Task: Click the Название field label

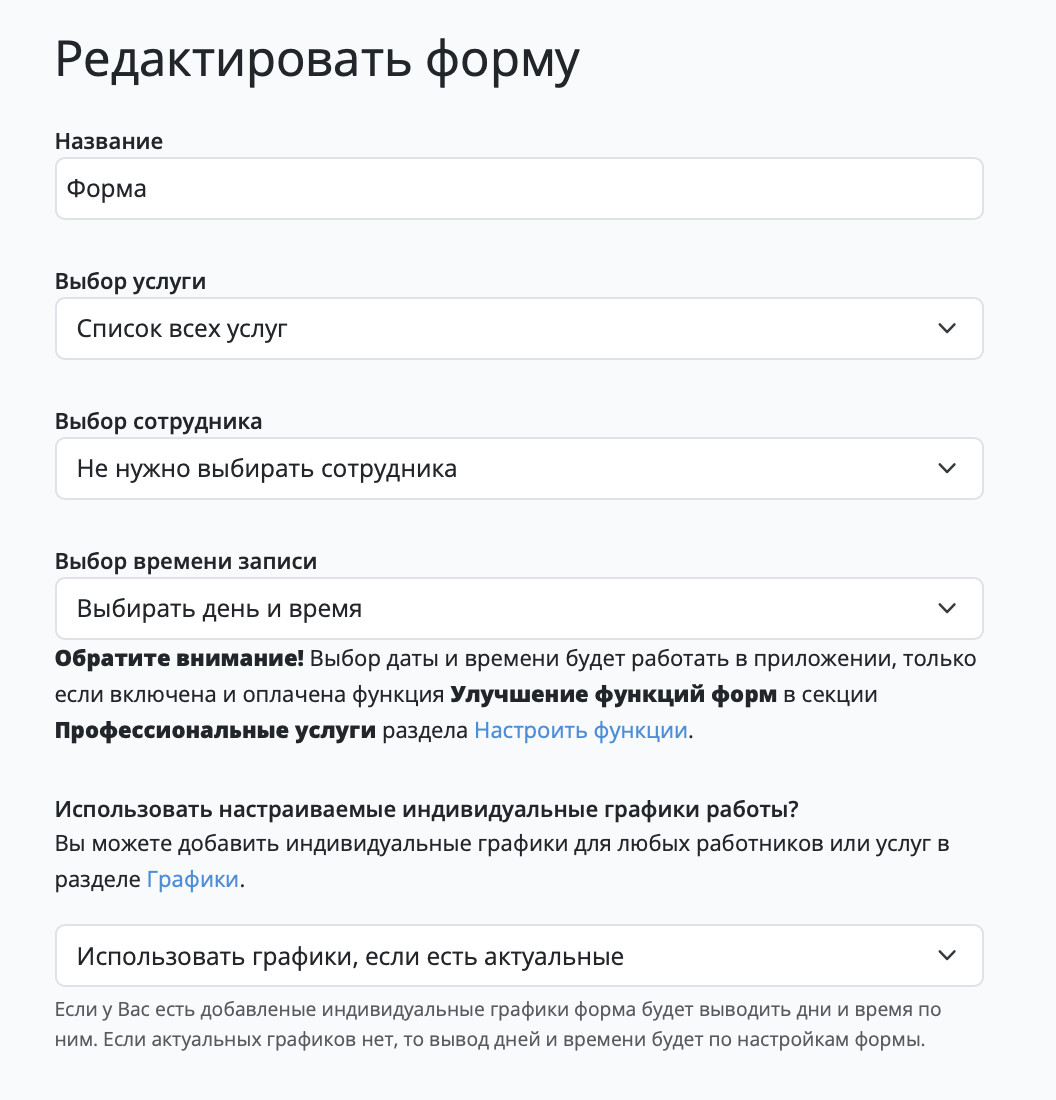Action: (109, 141)
